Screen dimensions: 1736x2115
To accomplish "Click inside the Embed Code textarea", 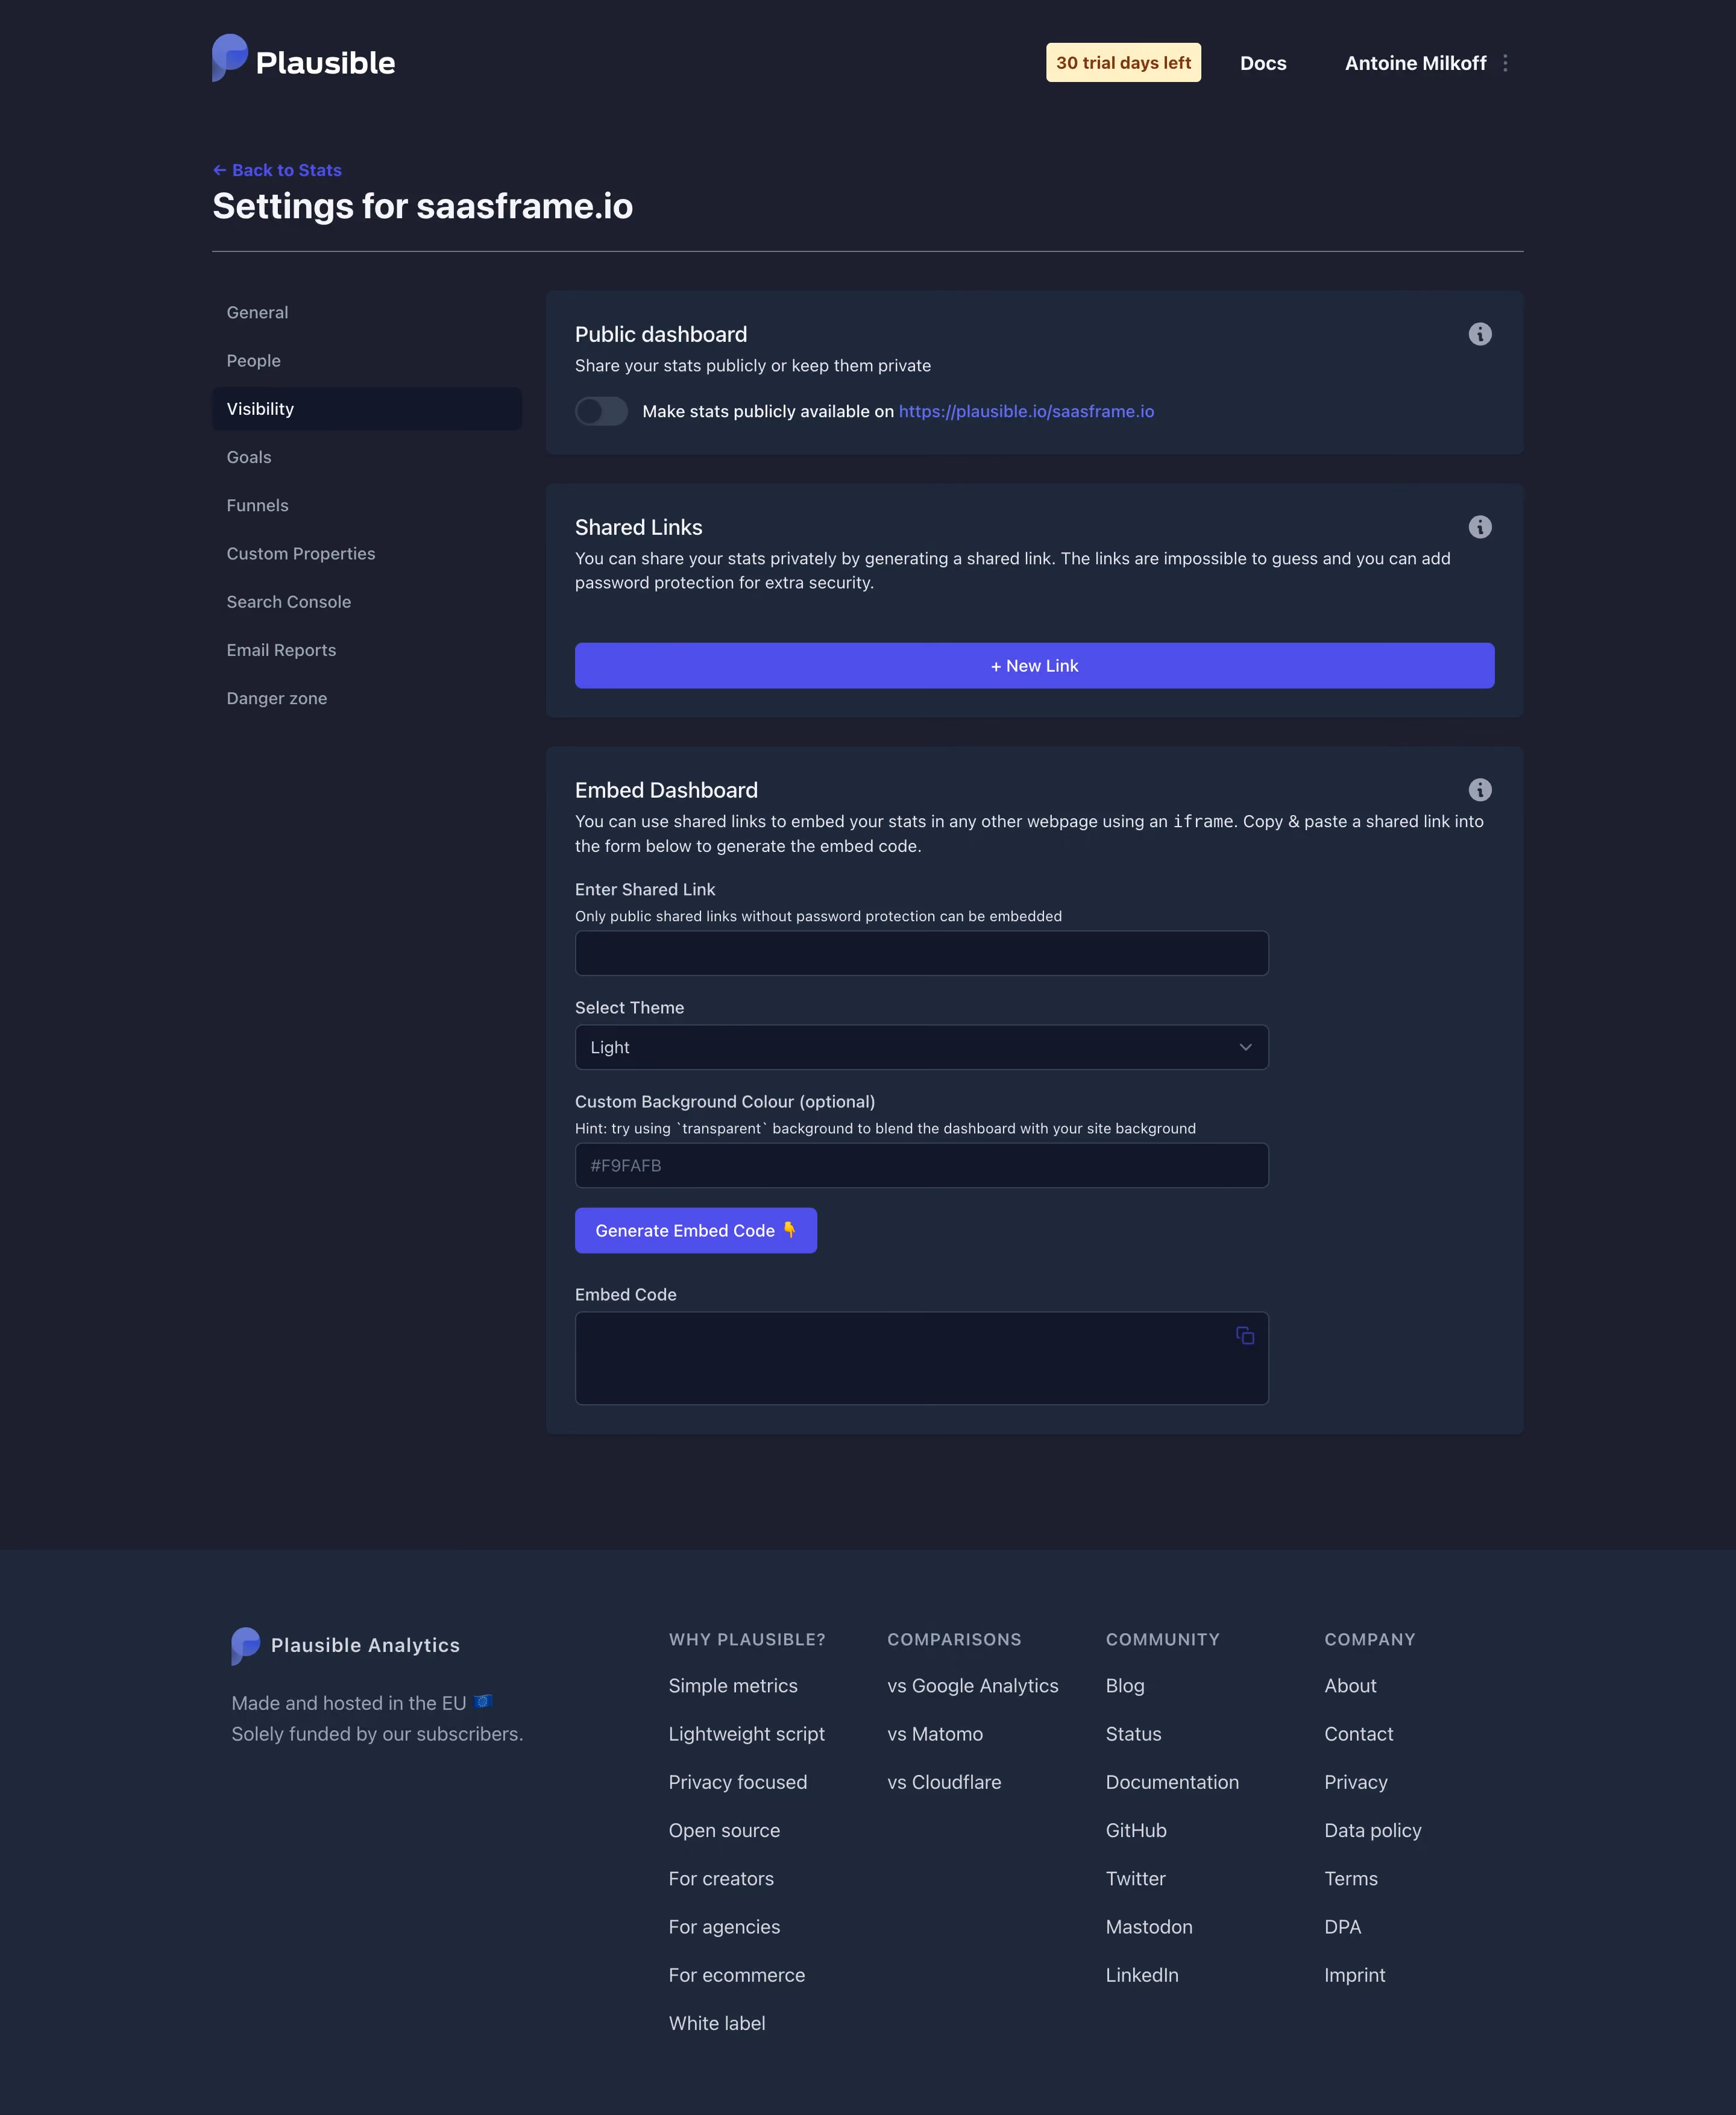I will point(921,1358).
